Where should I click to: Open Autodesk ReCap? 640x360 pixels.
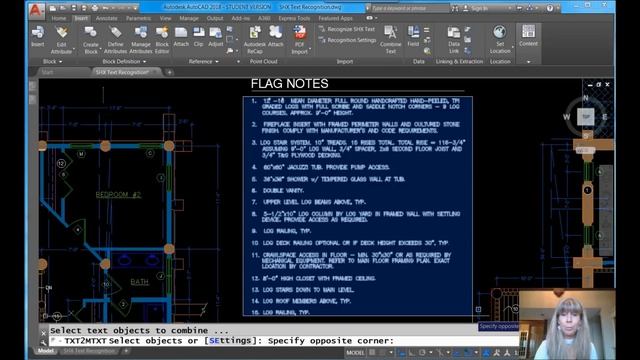pos(255,40)
